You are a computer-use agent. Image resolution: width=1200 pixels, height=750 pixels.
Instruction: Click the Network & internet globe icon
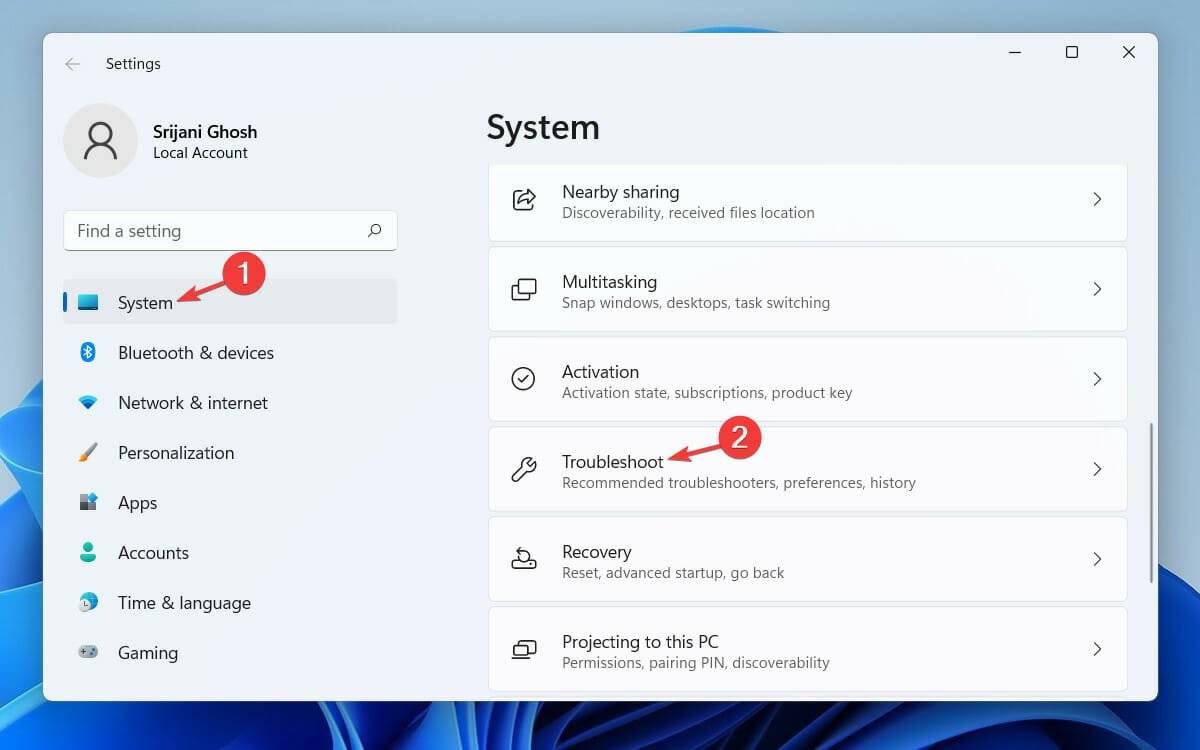click(88, 402)
